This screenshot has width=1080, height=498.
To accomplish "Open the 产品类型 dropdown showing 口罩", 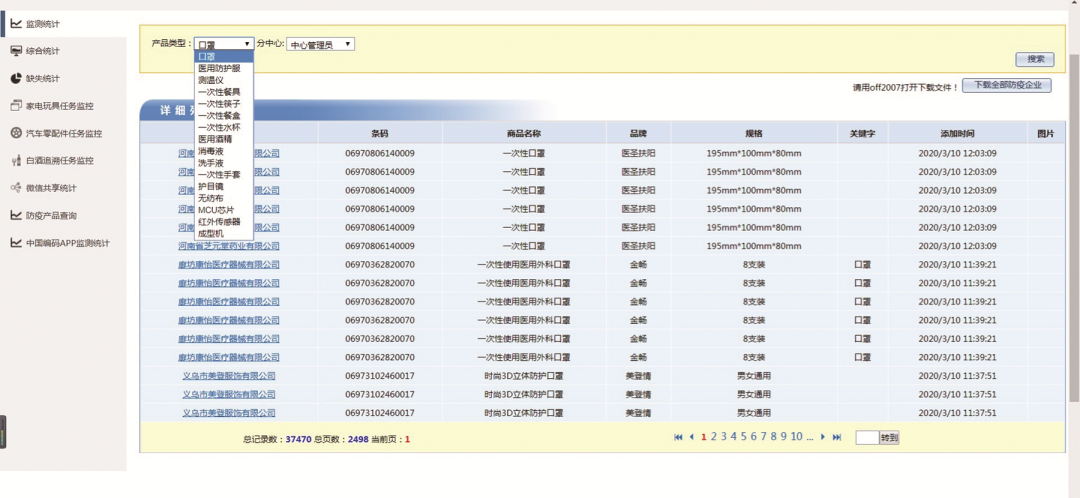I will pos(224,44).
